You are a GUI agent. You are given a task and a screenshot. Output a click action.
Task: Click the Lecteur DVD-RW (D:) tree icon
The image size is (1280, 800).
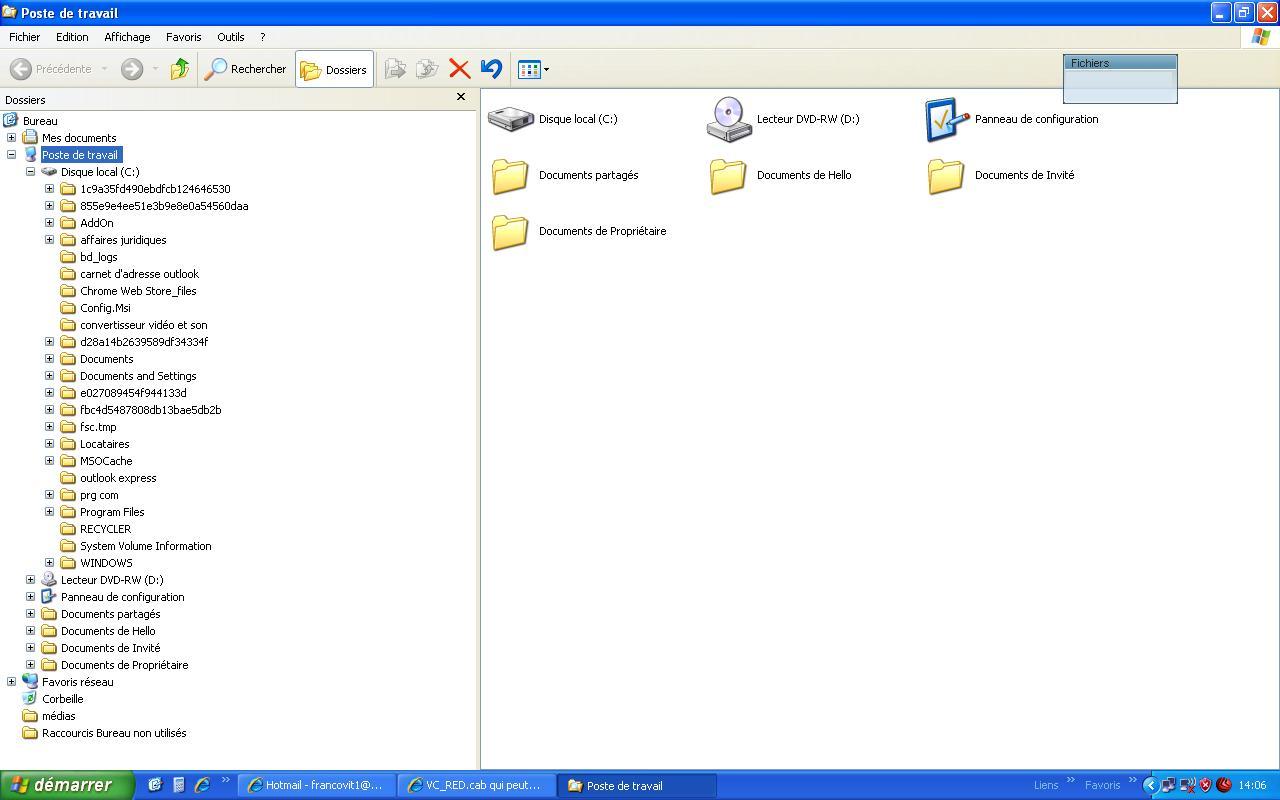click(49, 580)
